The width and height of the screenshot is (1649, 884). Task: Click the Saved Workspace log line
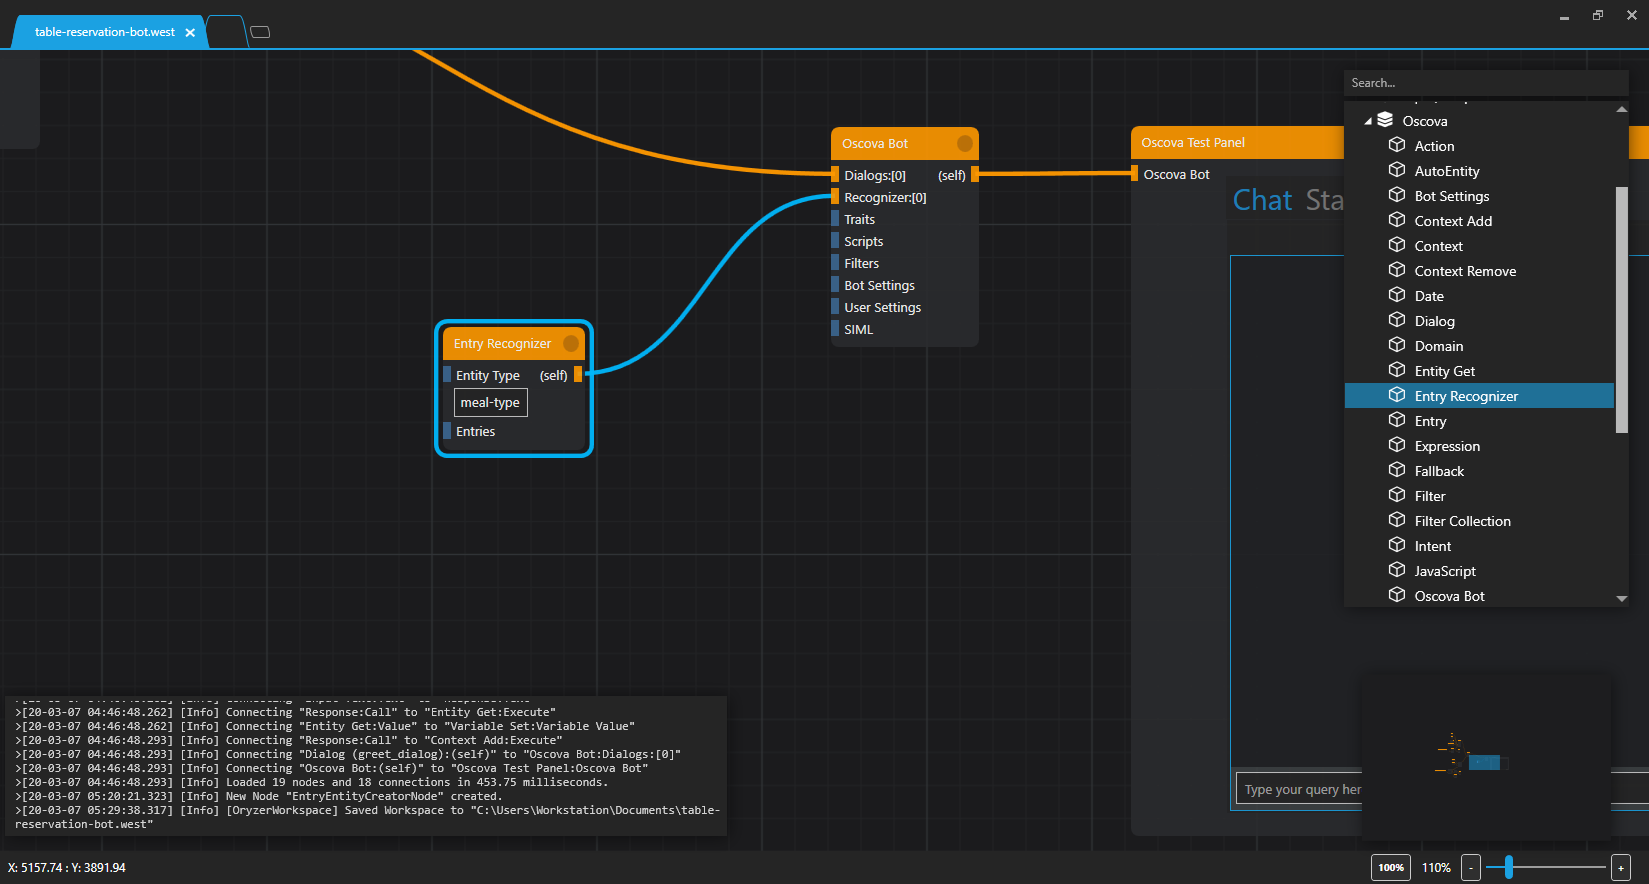(x=368, y=817)
